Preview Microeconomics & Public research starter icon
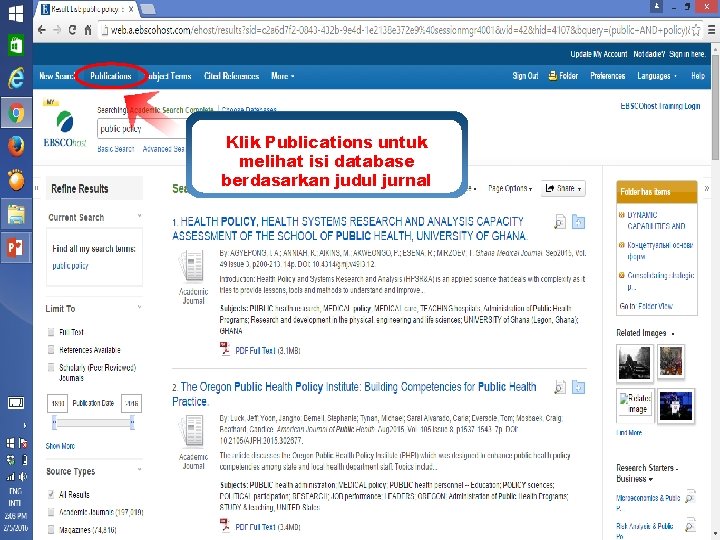 [689, 496]
